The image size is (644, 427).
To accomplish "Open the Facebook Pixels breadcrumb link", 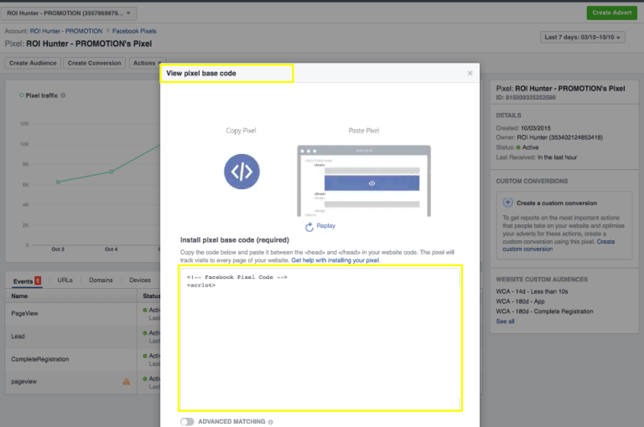I will point(134,31).
